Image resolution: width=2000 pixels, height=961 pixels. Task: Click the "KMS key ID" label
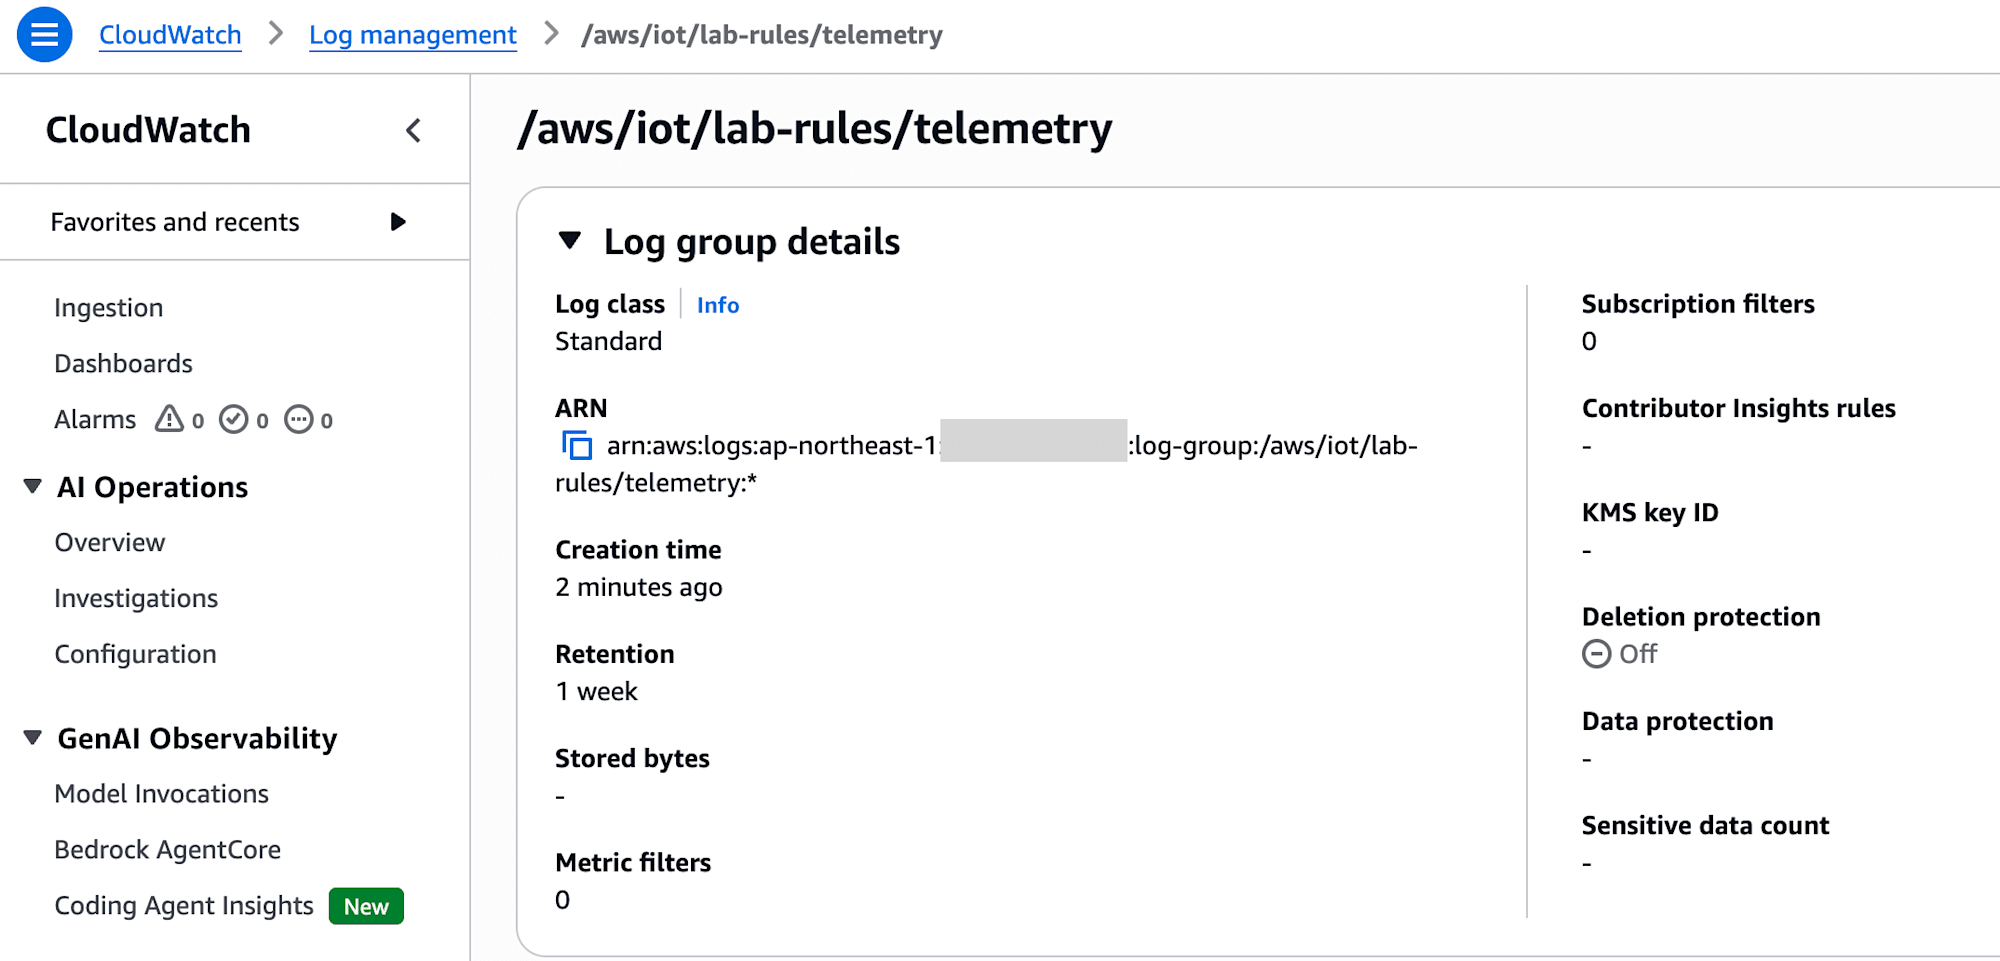[1650, 513]
